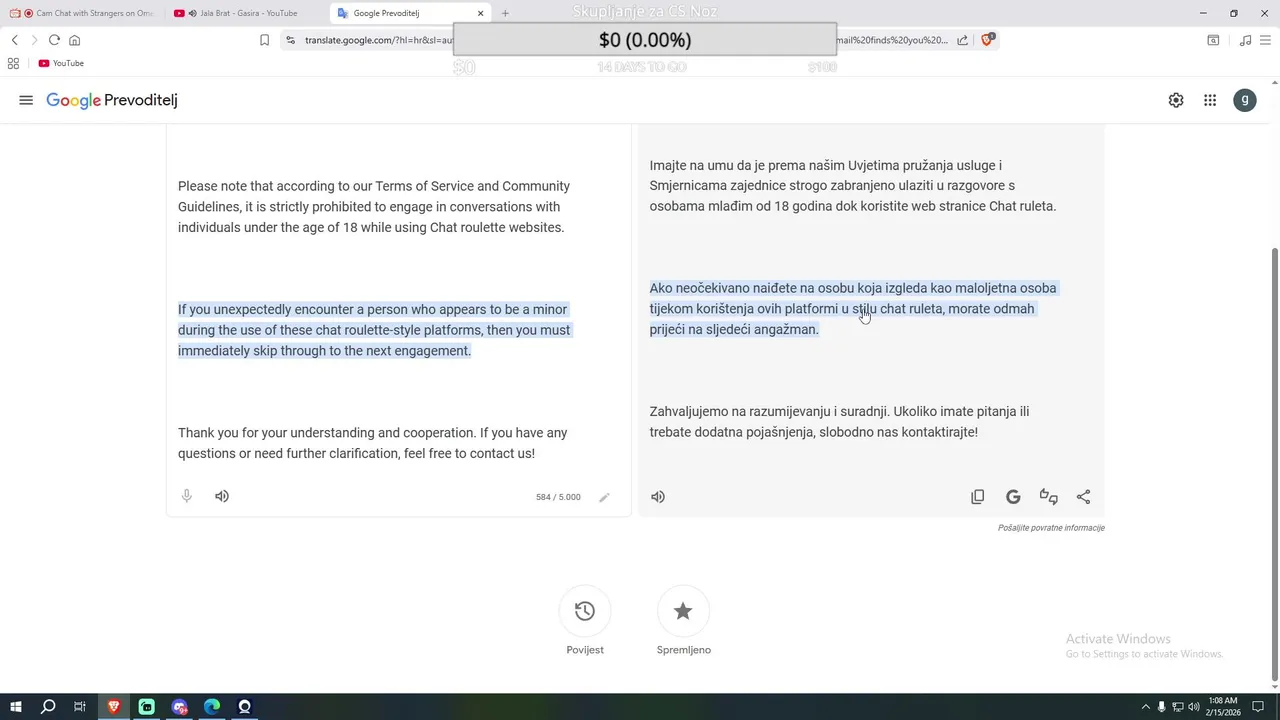Open the handwriting input pencil tool
The width and height of the screenshot is (1280, 720).
point(604,497)
